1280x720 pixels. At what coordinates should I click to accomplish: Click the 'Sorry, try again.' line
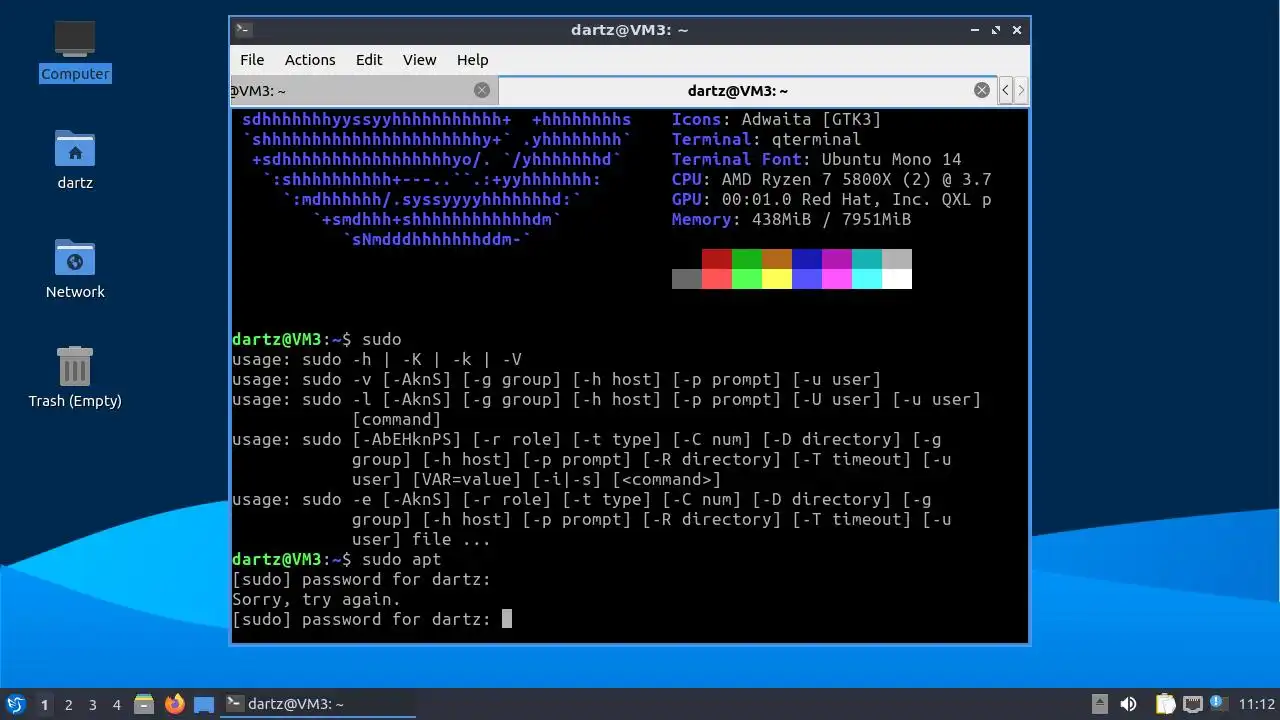(x=317, y=599)
